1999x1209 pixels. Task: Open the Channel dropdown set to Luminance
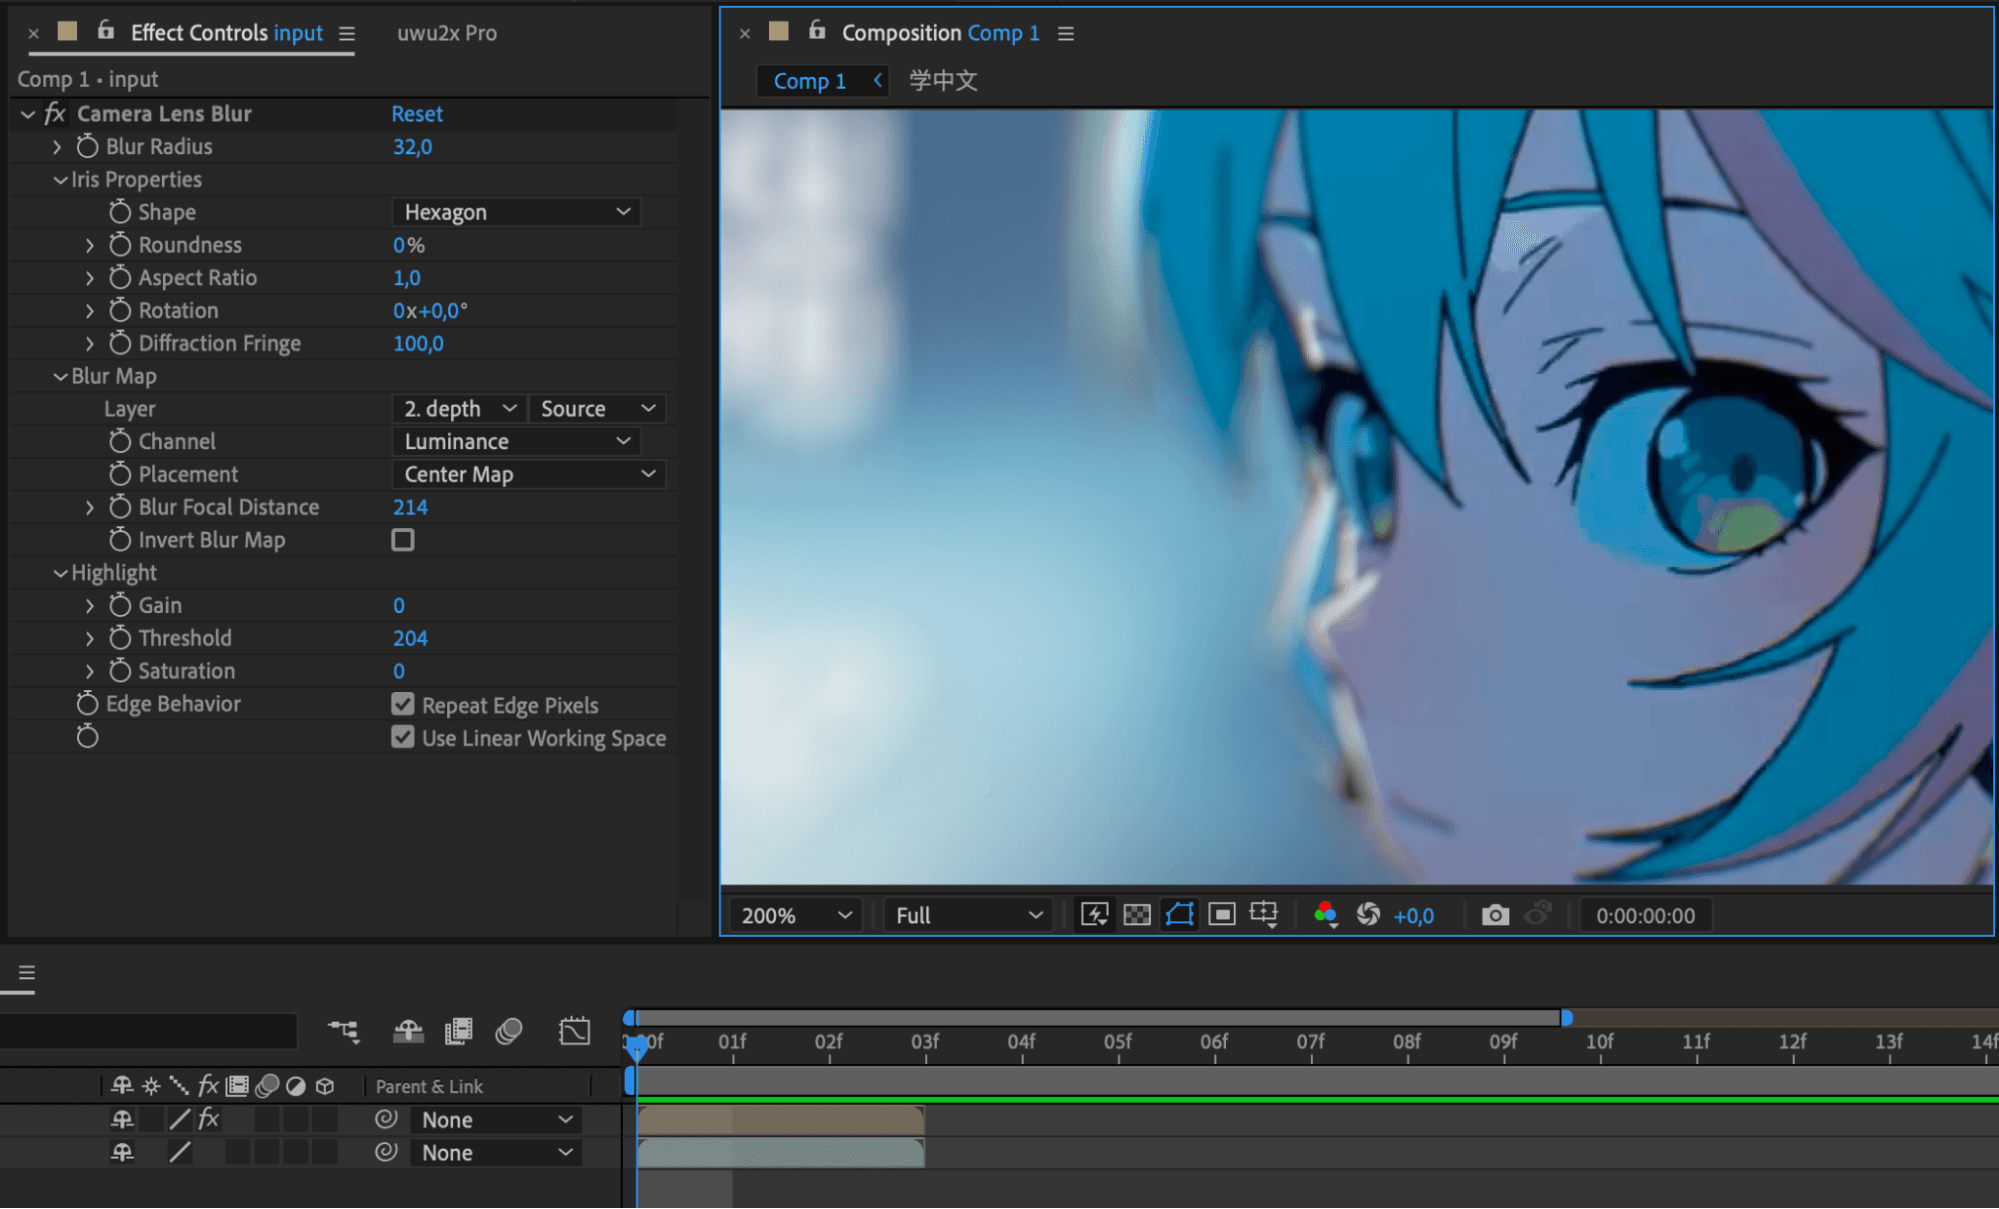(517, 442)
